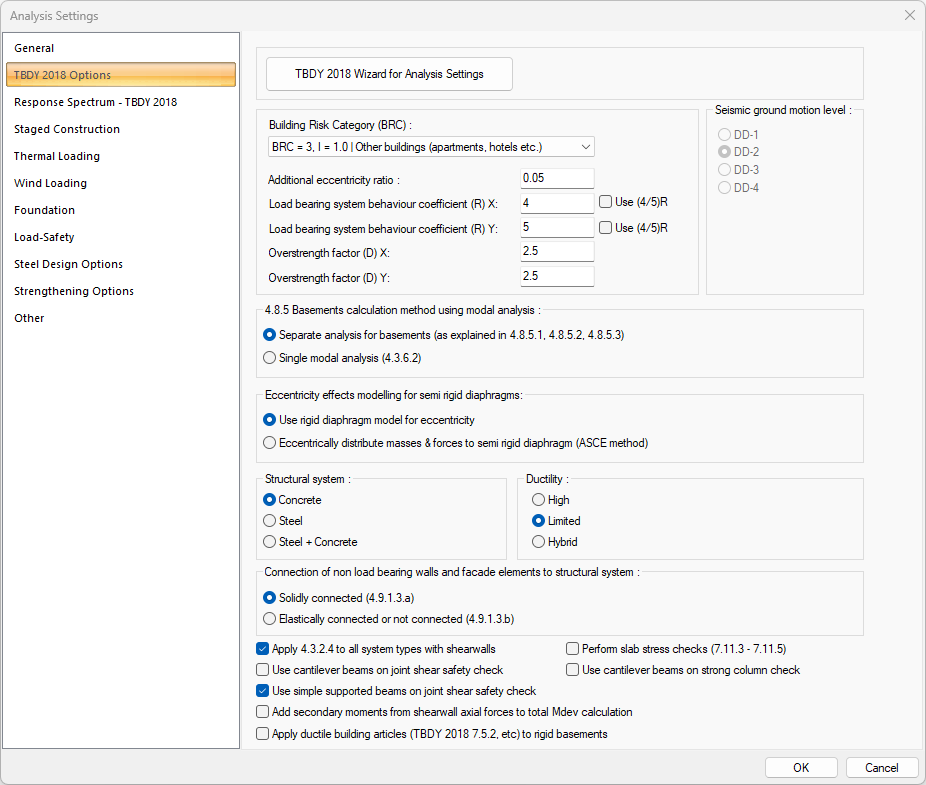This screenshot has width=926, height=785.
Task: Uncheck Apply 4.3.2.4 to all shearwall systems
Action: click(x=263, y=649)
